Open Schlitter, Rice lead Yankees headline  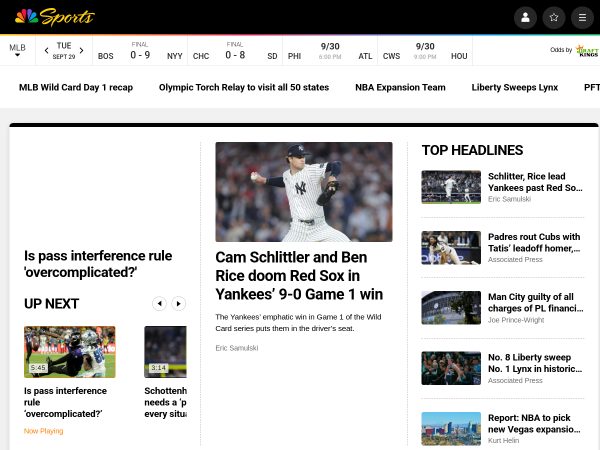[x=535, y=182]
